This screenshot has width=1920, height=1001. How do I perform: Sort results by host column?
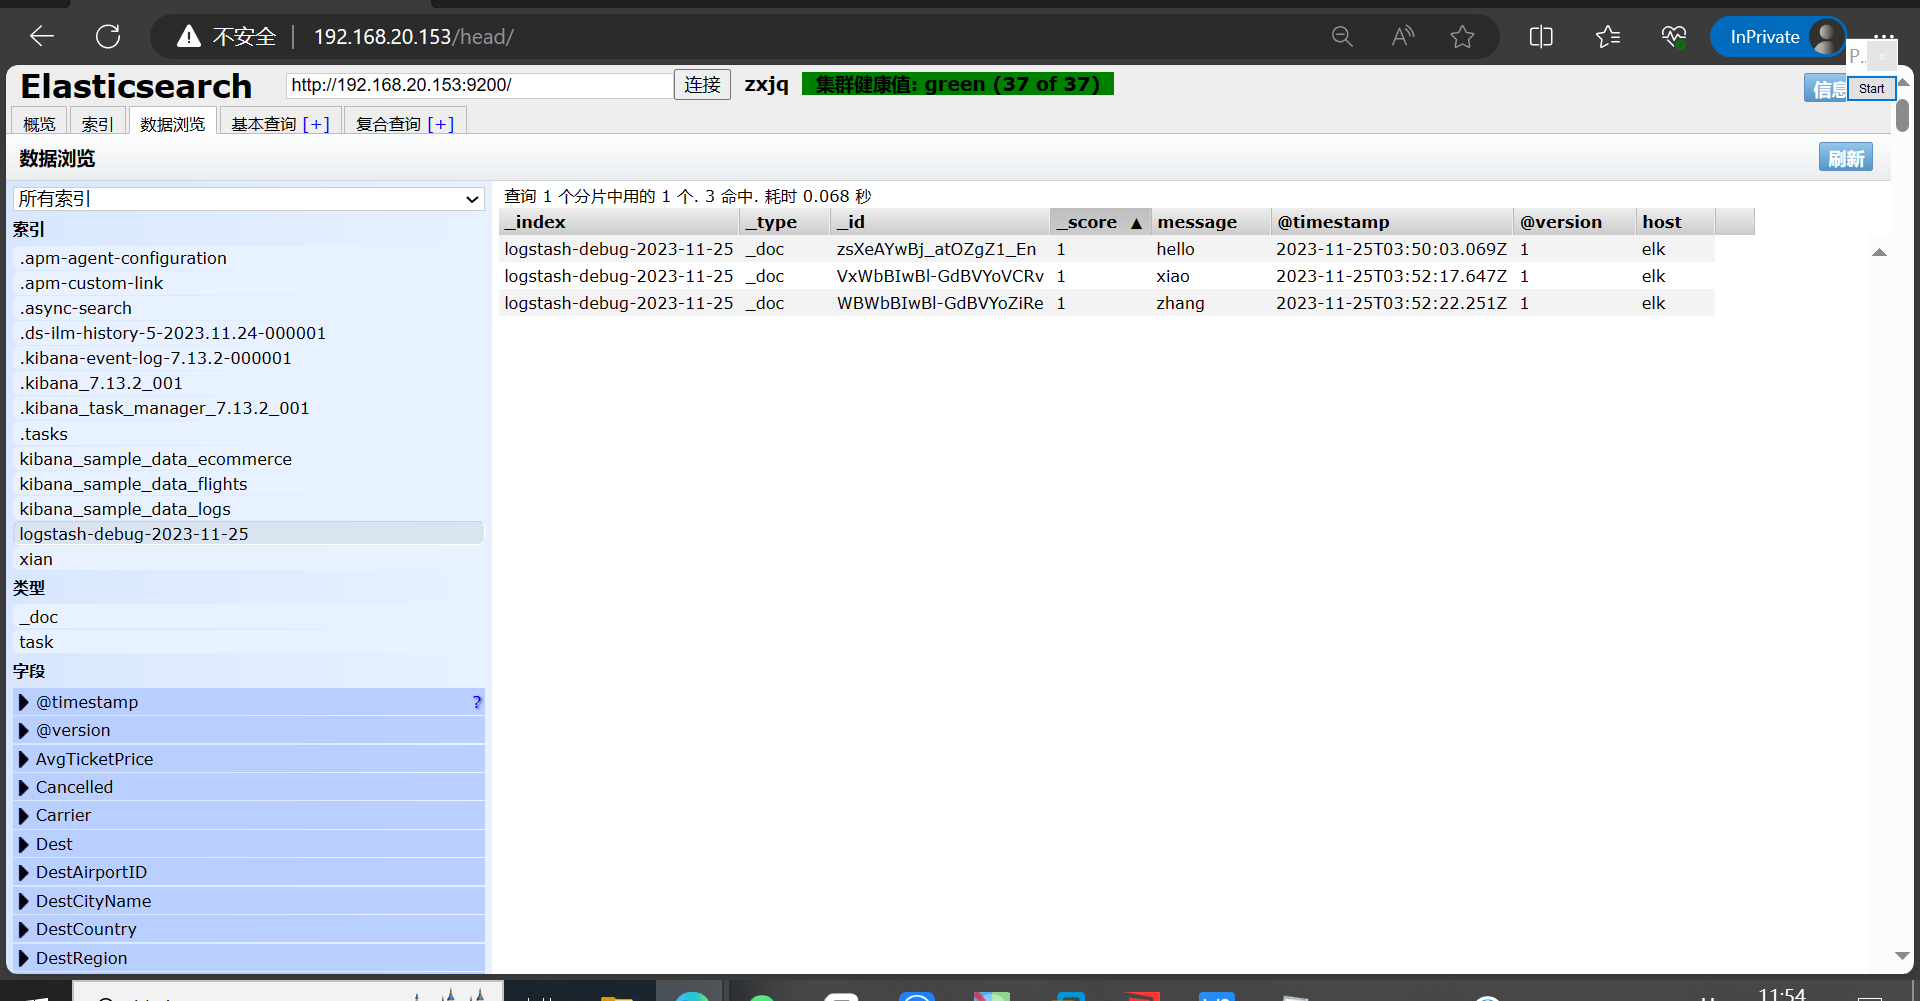click(x=1676, y=222)
